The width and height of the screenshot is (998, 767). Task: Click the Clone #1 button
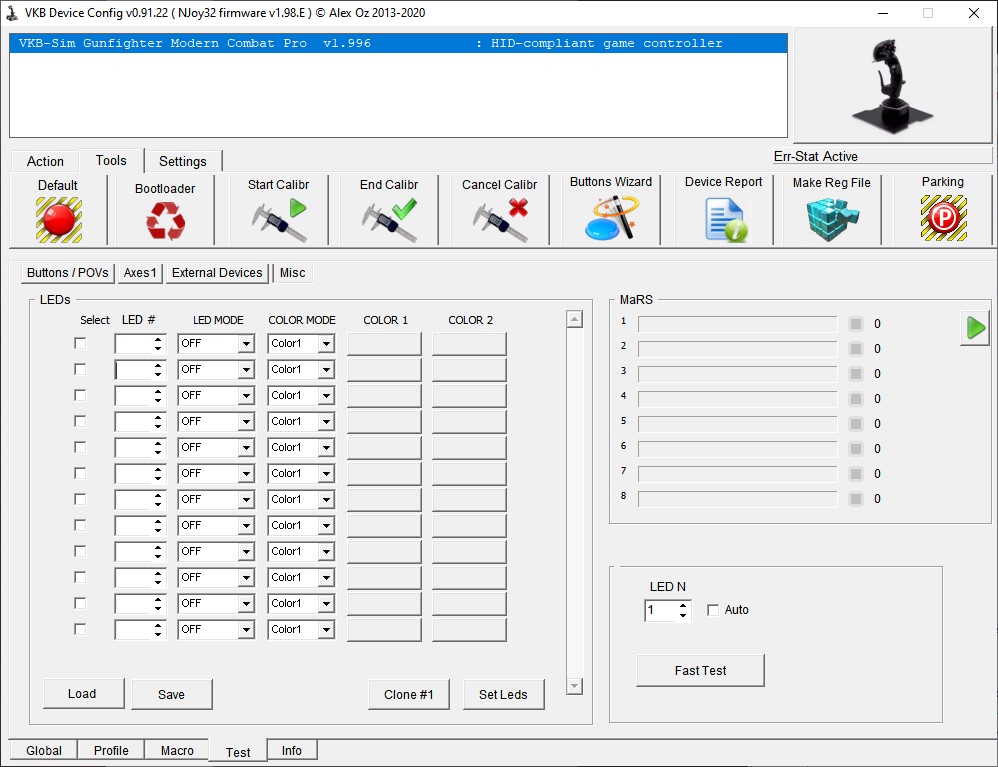coord(409,694)
